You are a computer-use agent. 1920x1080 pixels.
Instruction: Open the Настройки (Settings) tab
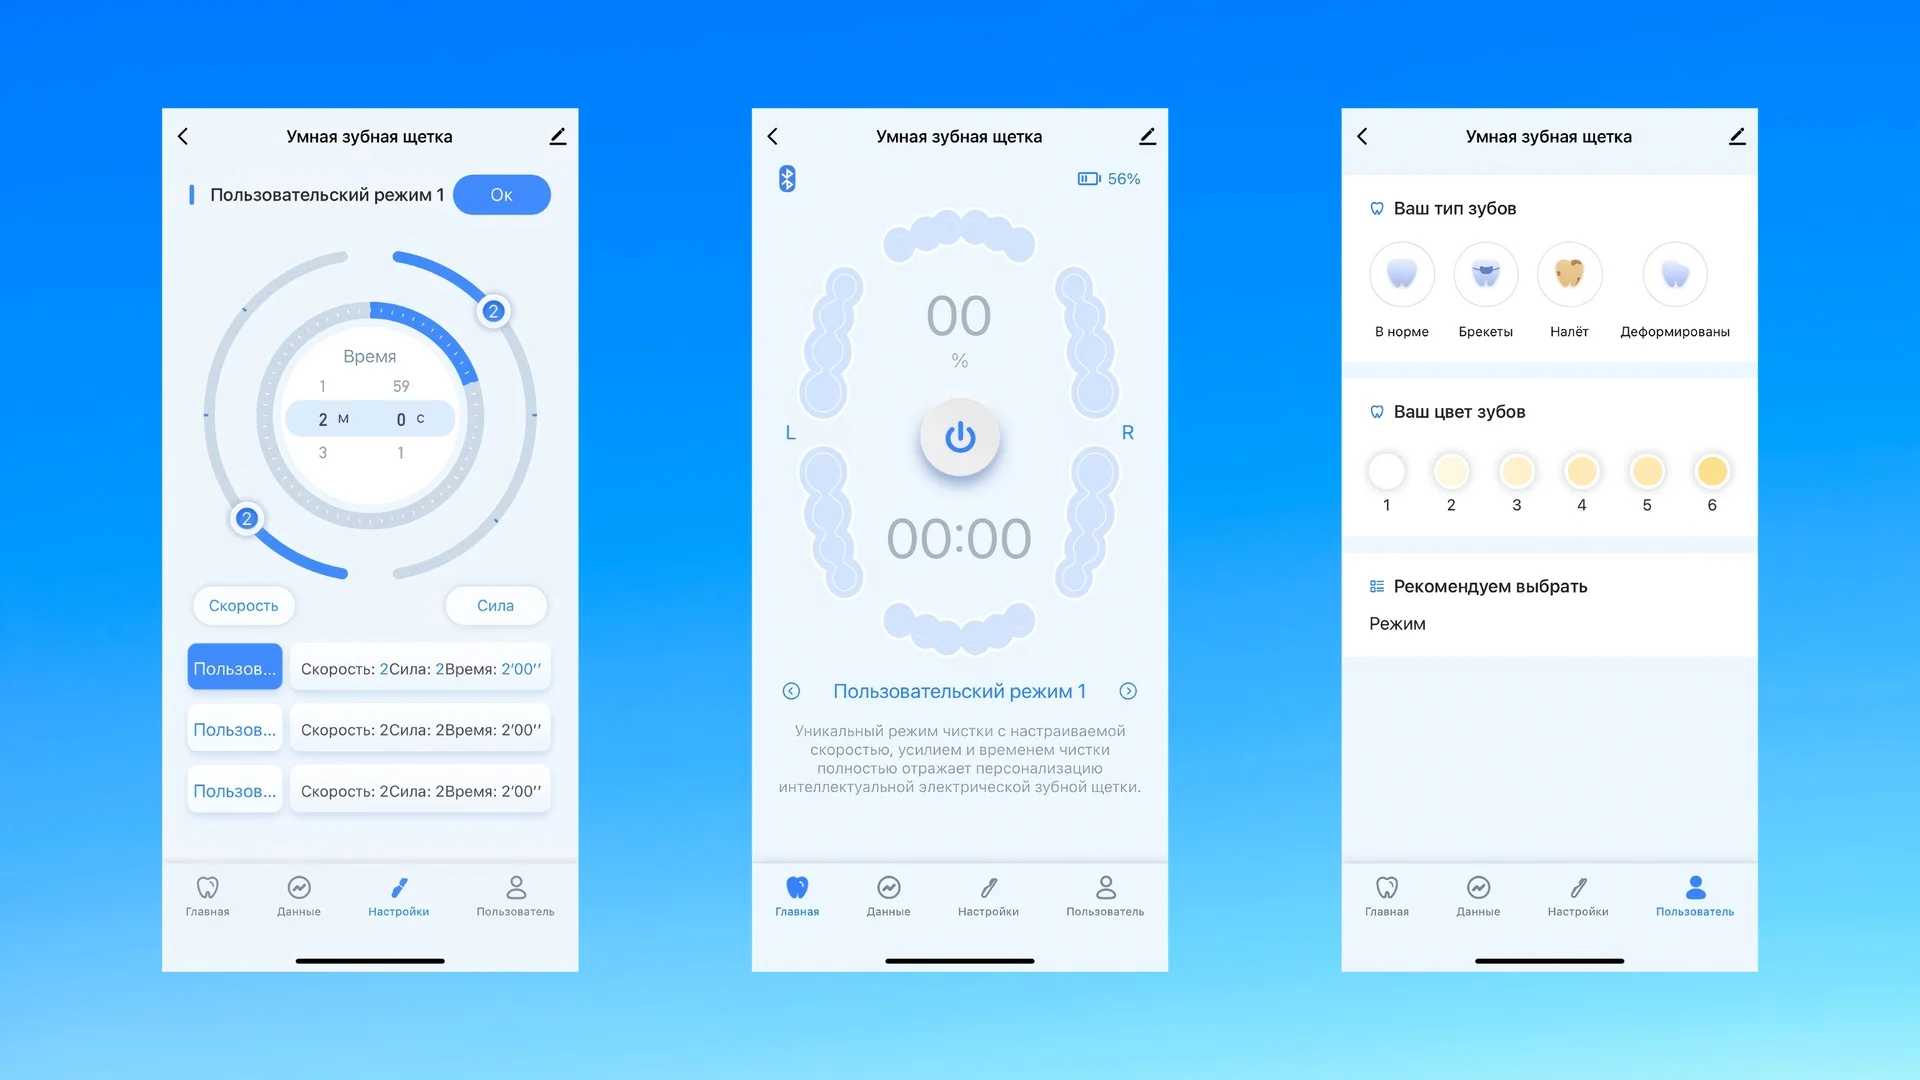click(400, 894)
